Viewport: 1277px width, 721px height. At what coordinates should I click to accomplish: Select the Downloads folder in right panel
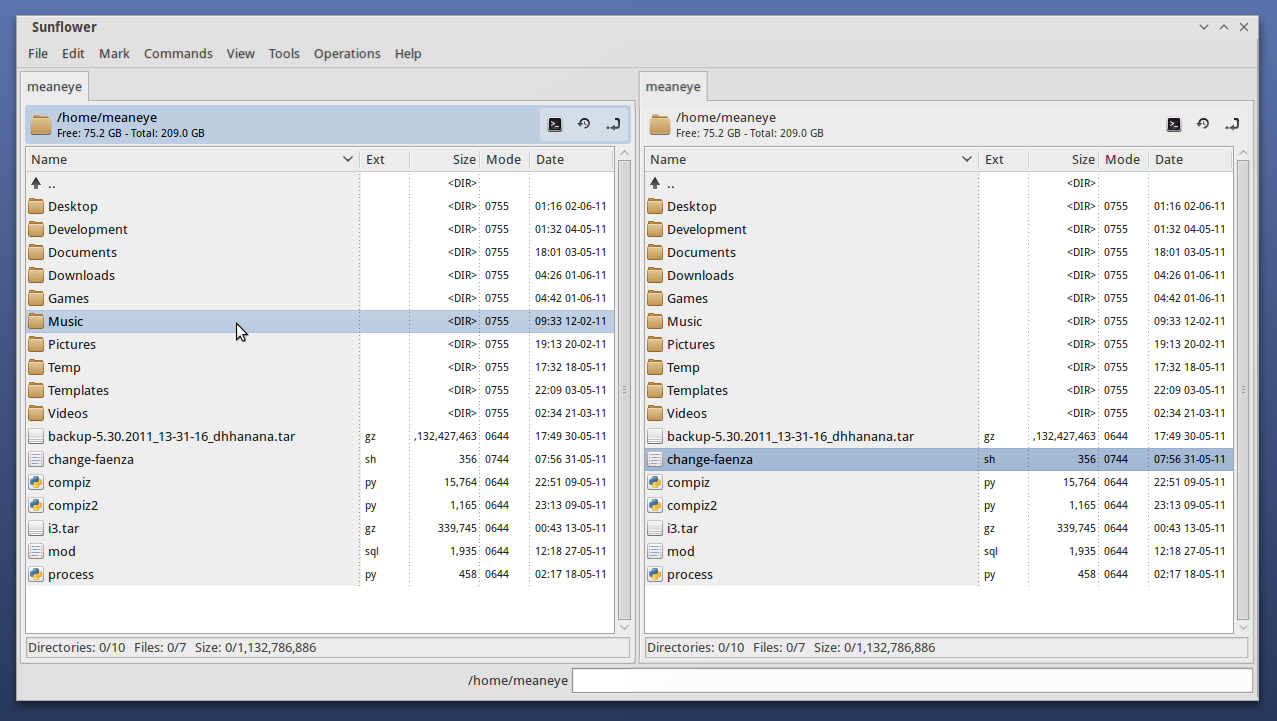tap(700, 275)
